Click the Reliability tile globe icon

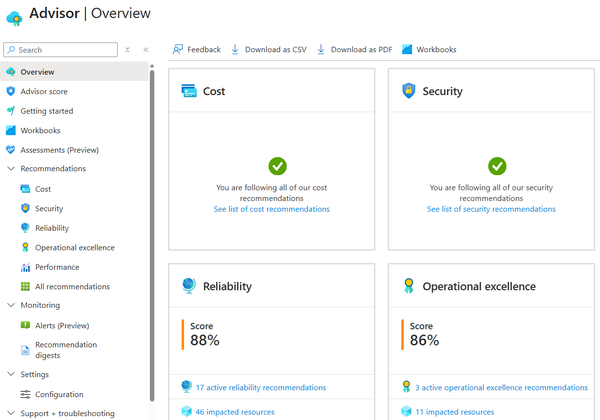coord(189,286)
